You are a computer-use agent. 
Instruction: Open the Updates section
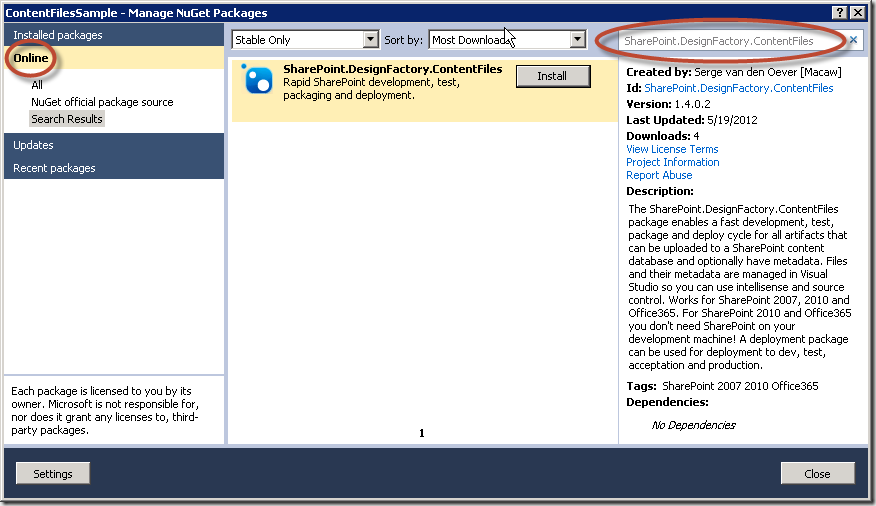pos(114,145)
